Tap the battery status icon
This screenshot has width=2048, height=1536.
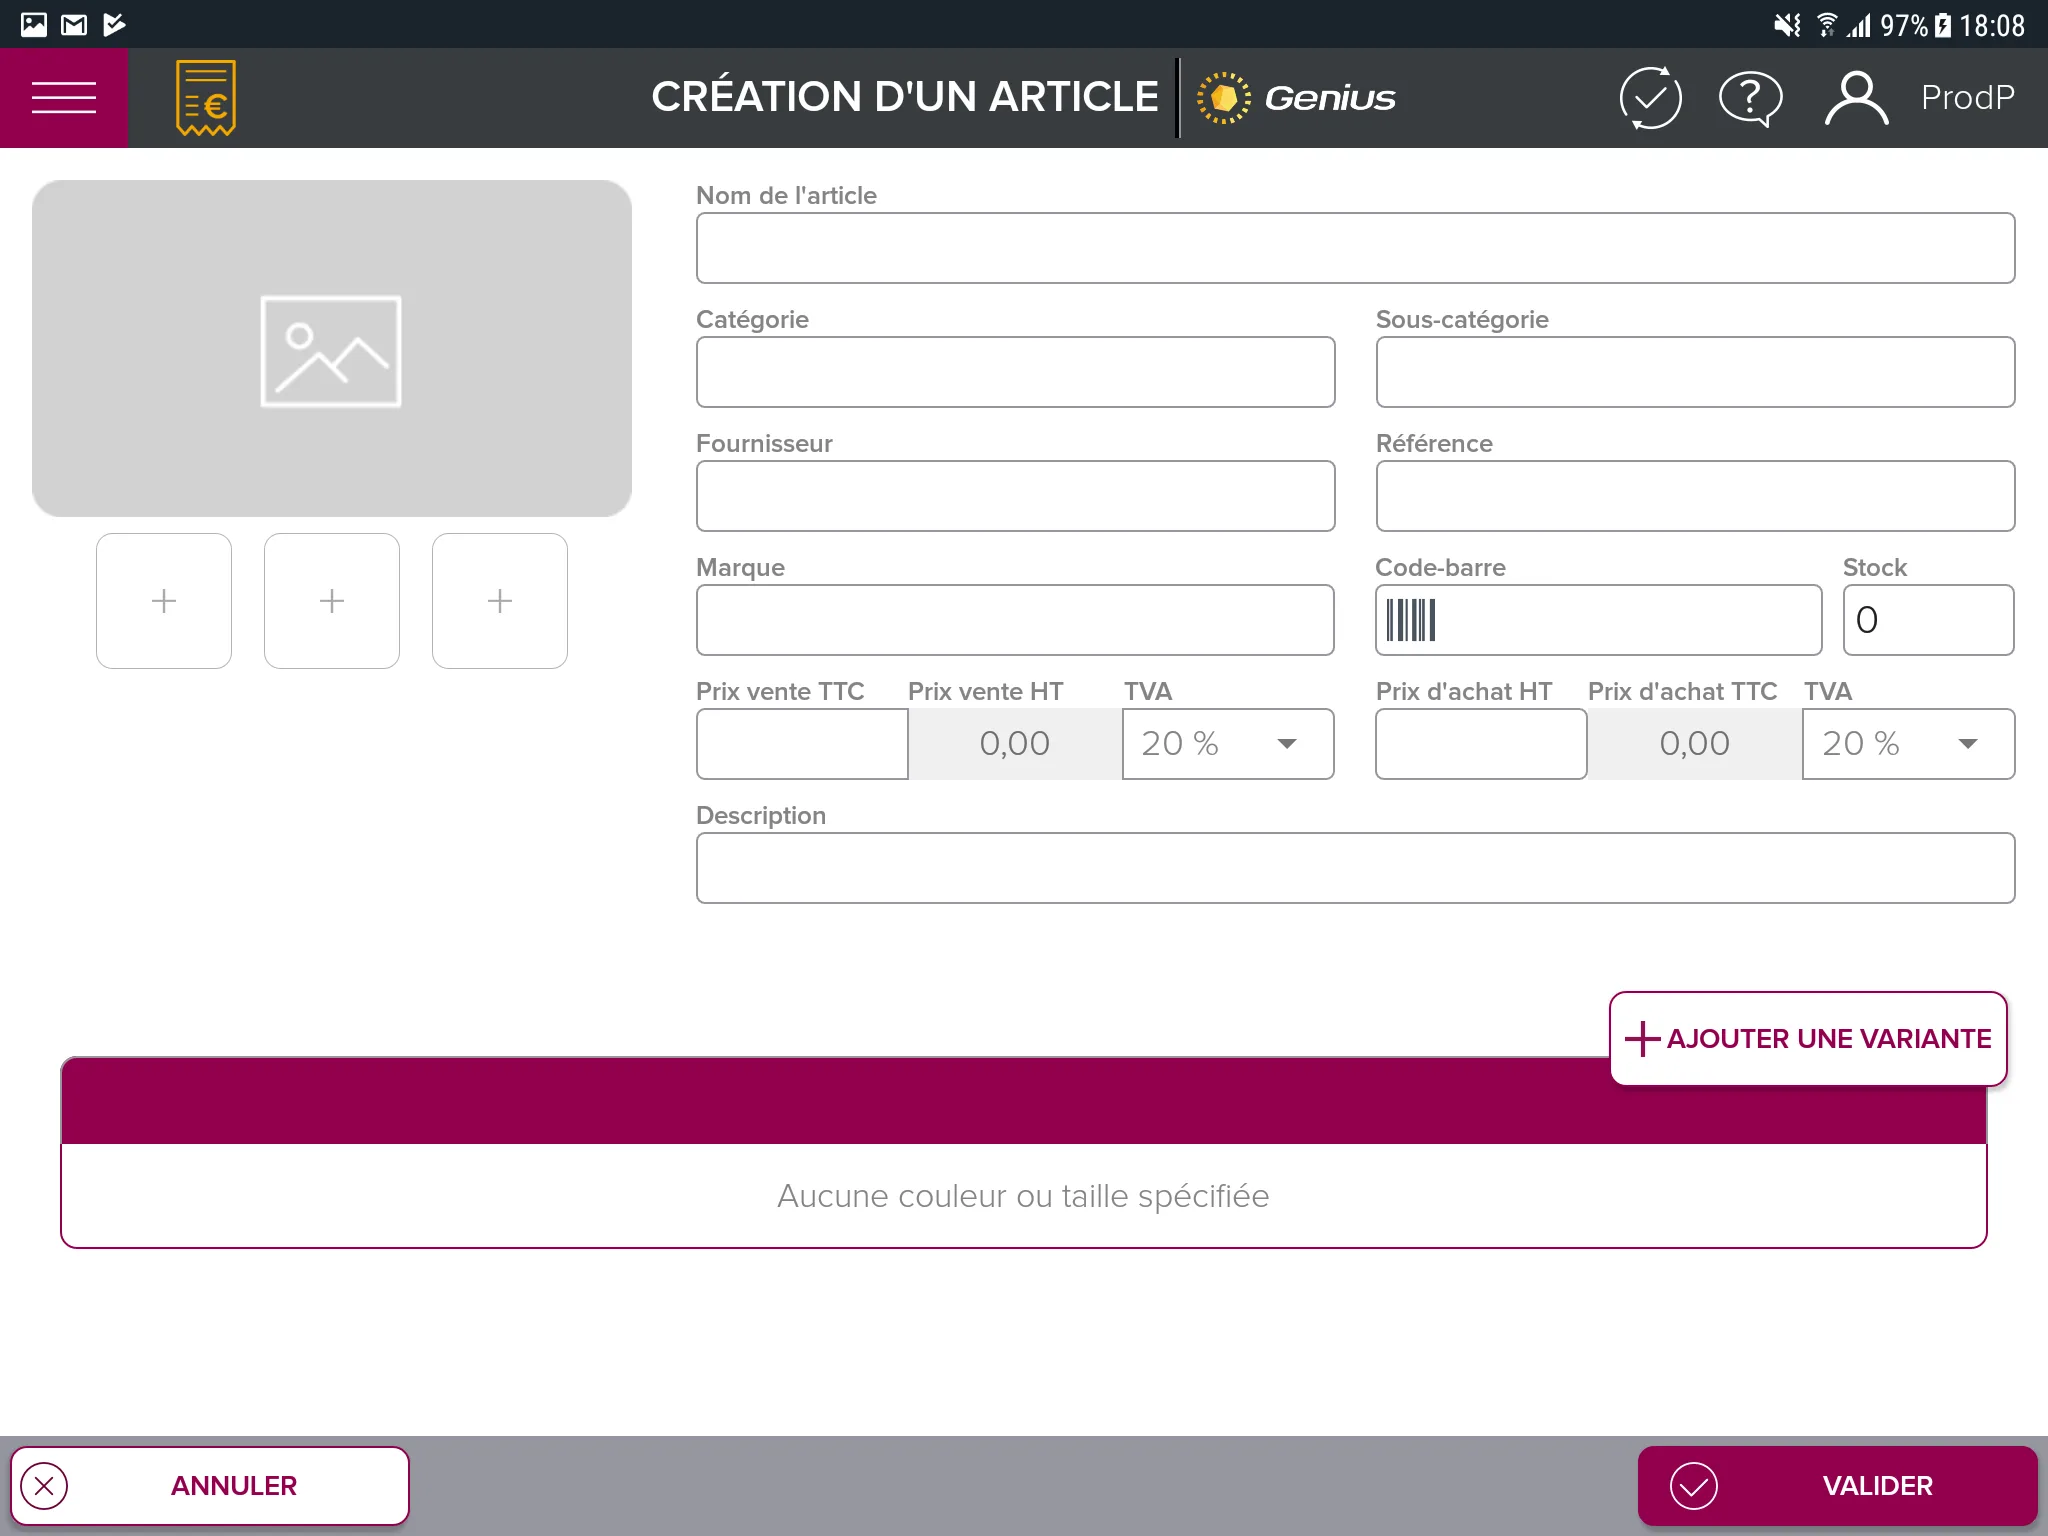tap(1942, 24)
